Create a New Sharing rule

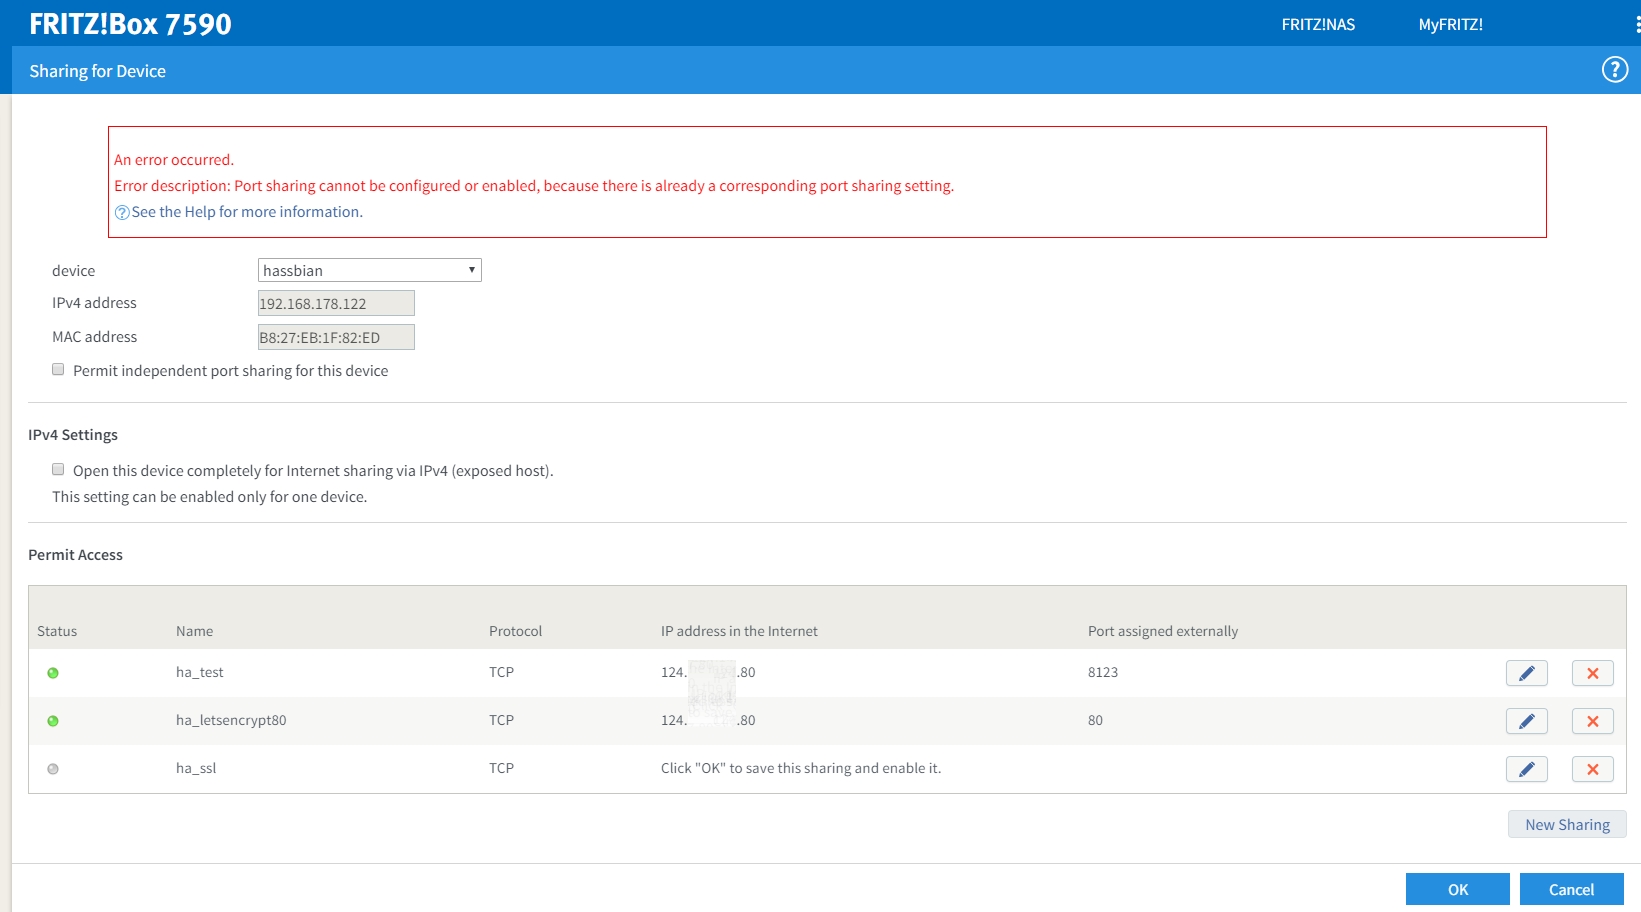pyautogui.click(x=1566, y=824)
